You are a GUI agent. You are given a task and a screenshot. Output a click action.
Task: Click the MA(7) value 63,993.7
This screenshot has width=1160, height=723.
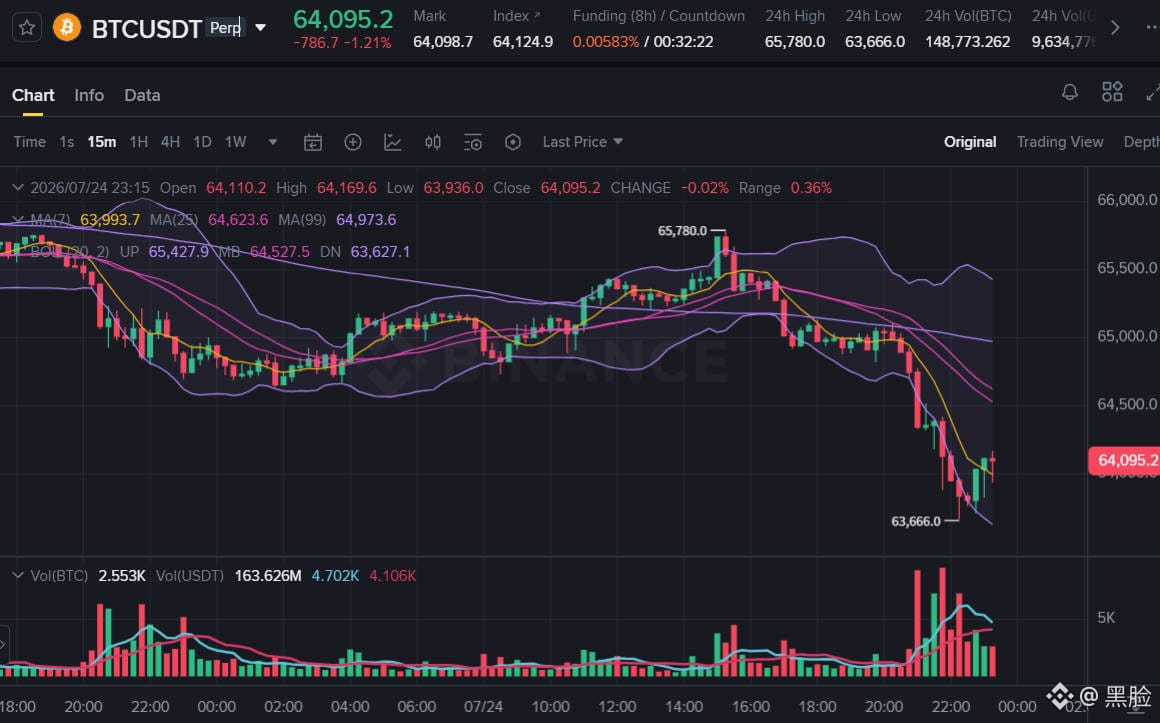(109, 220)
